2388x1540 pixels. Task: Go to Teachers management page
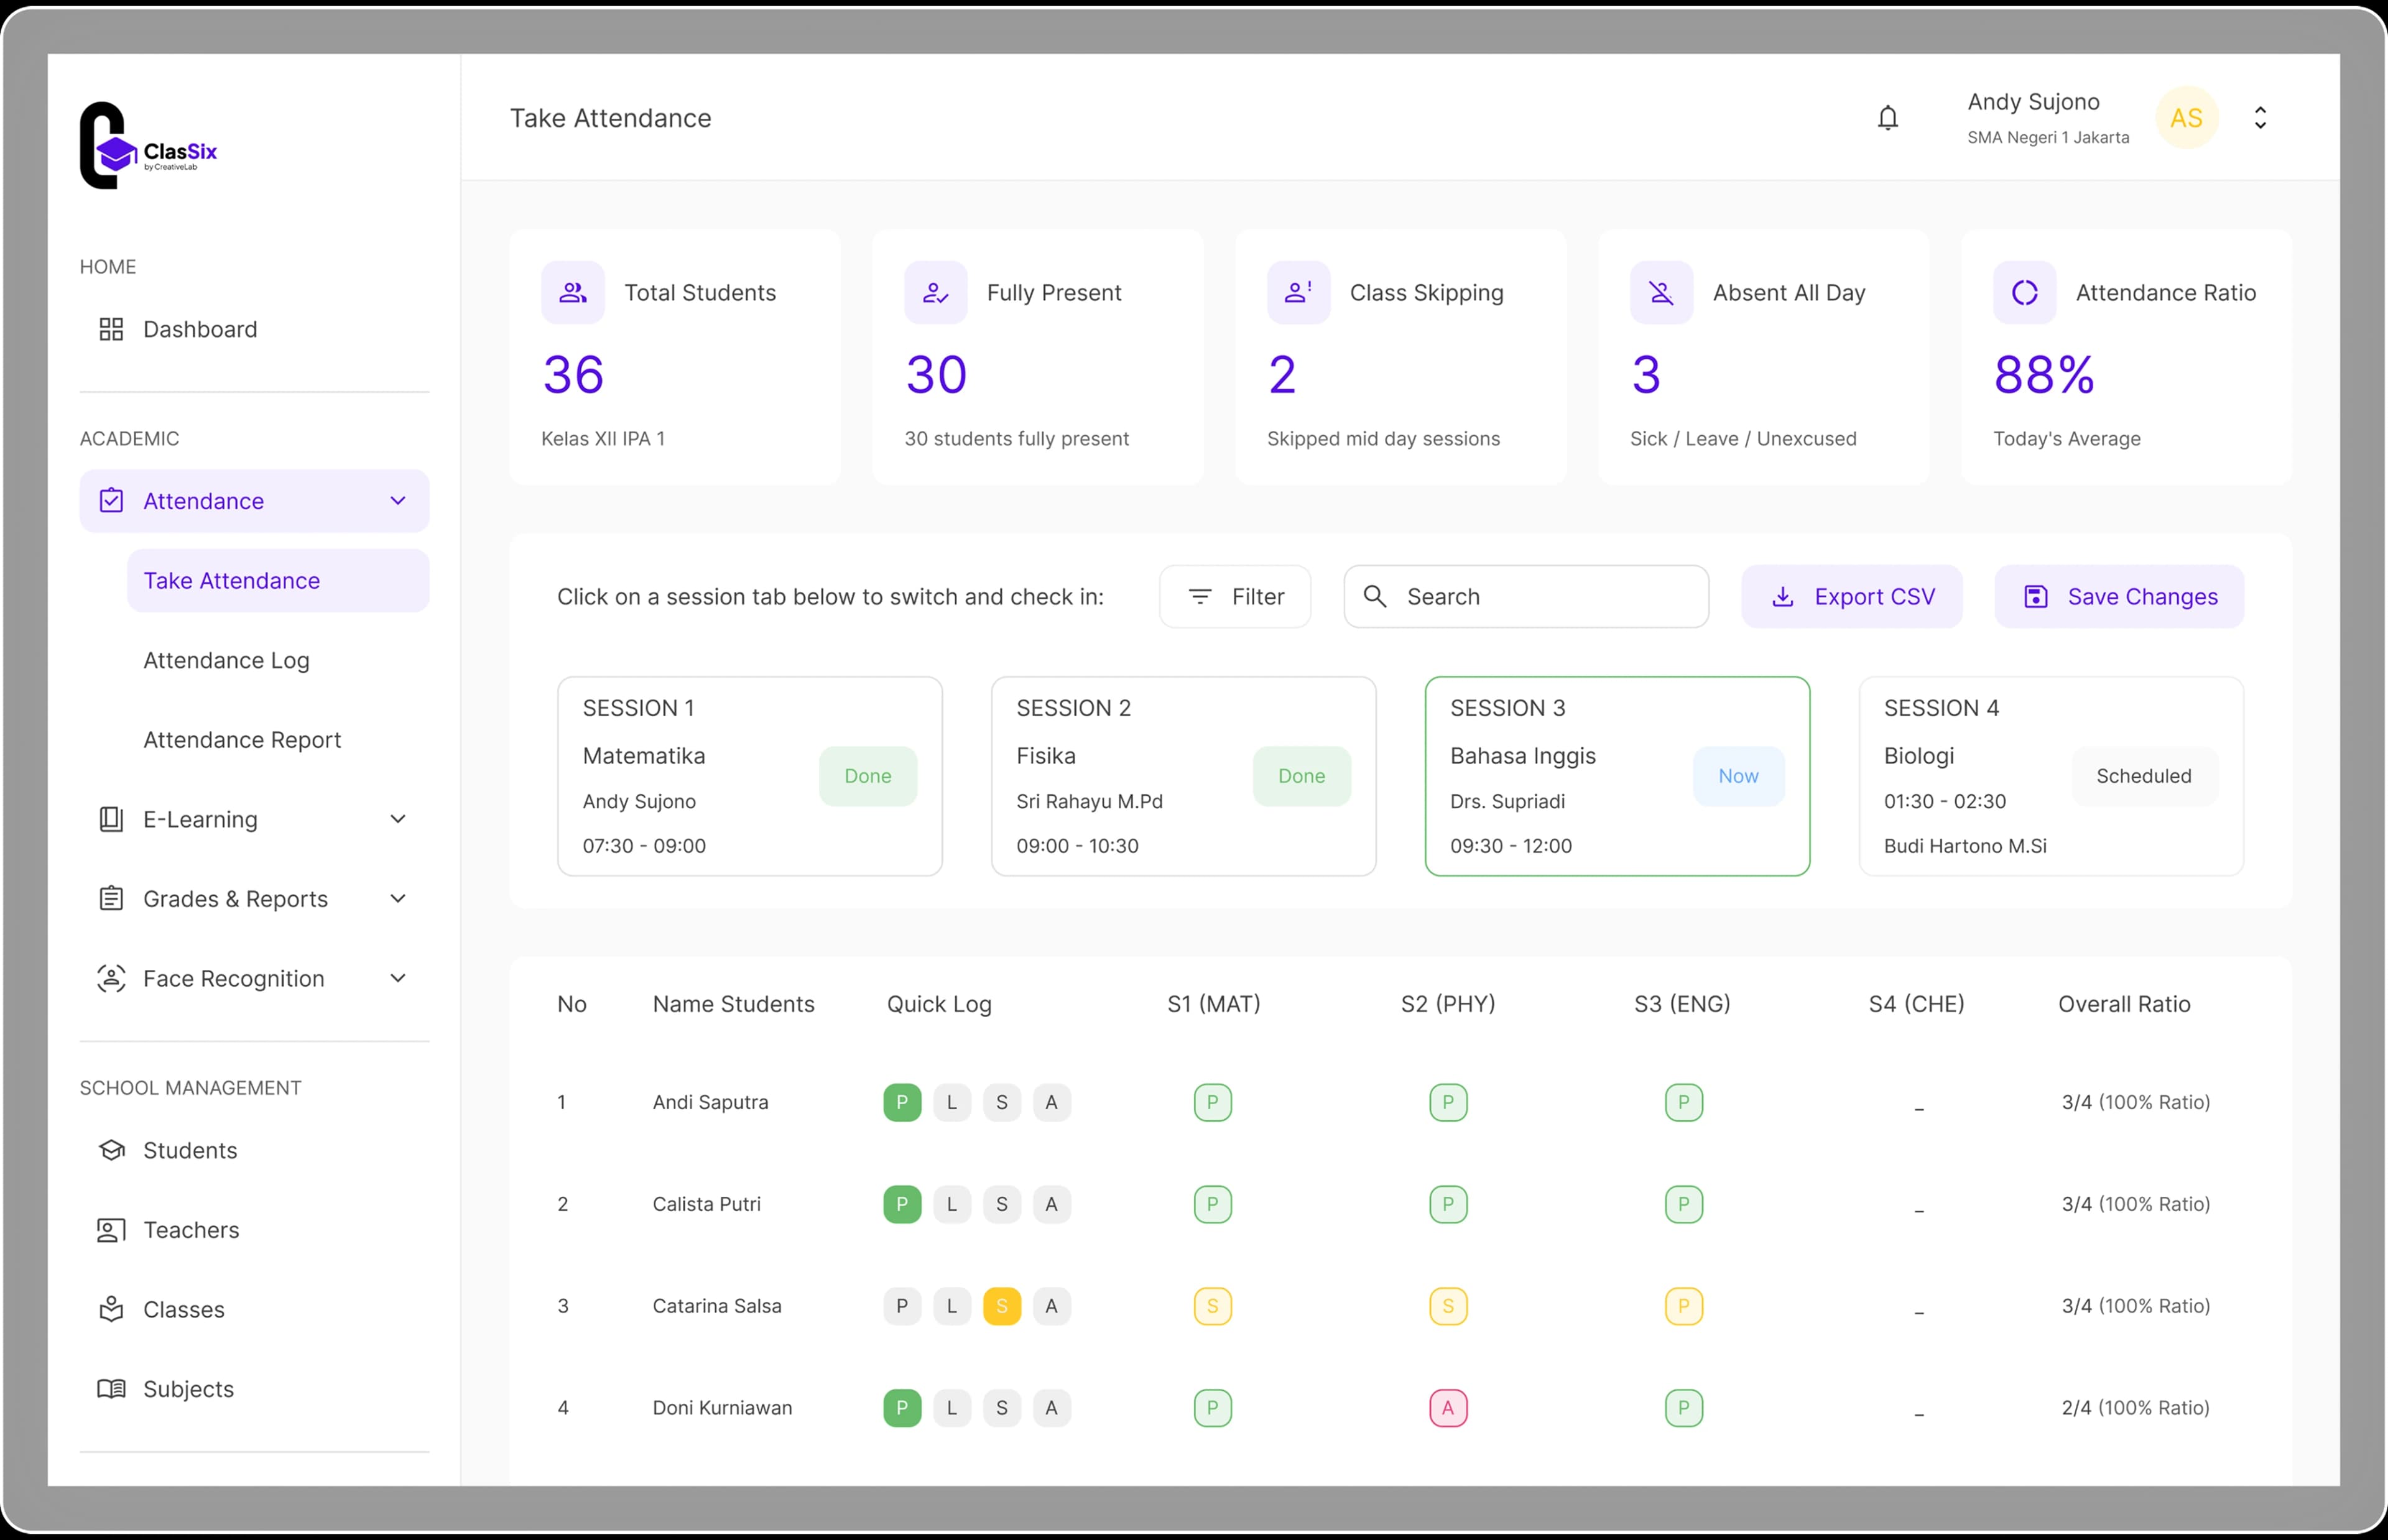[x=254, y=1230]
